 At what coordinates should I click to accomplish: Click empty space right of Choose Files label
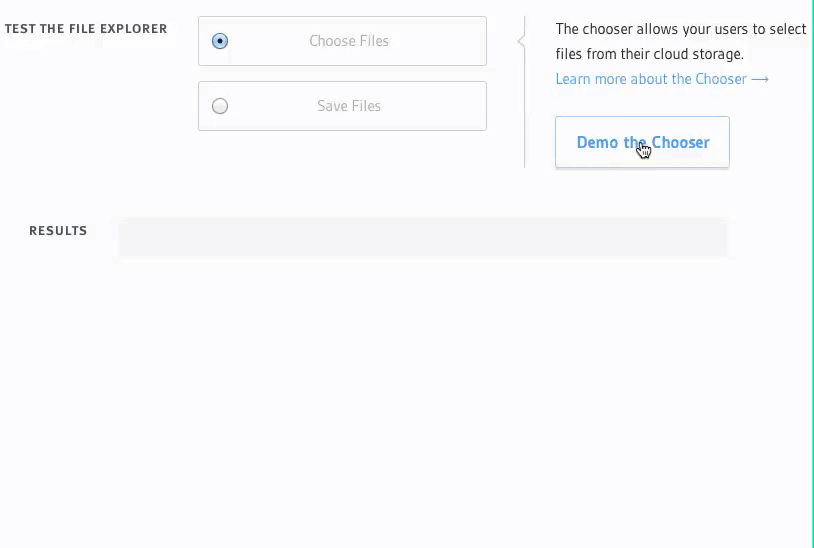tap(436, 41)
